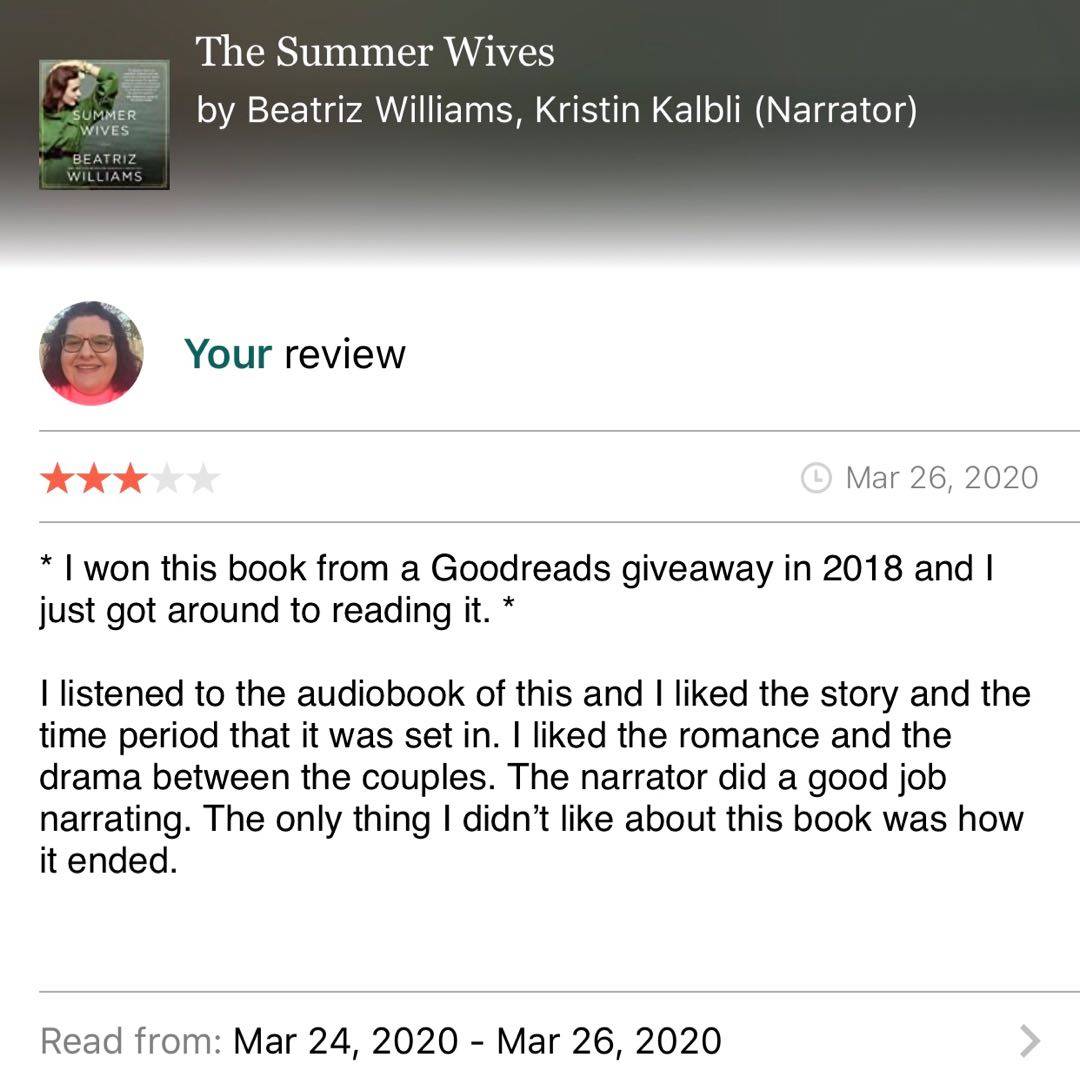Tap the reviewer profile avatar
Screen dimensions: 1080x1080
pyautogui.click(x=91, y=353)
